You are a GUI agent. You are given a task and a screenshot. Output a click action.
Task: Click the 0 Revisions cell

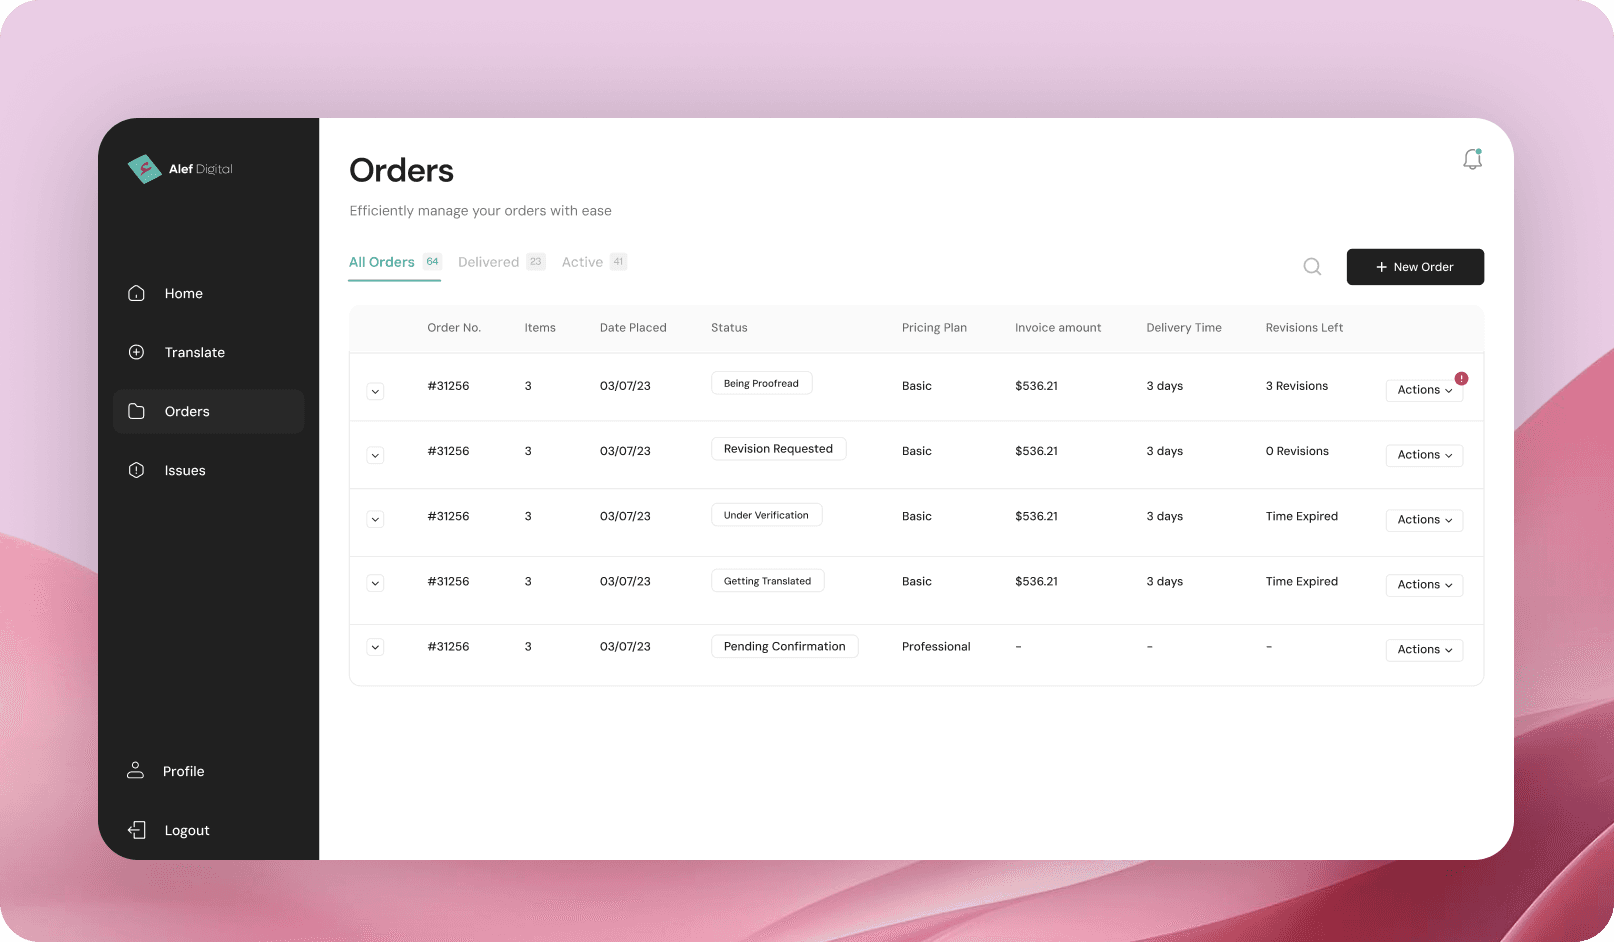tap(1297, 451)
